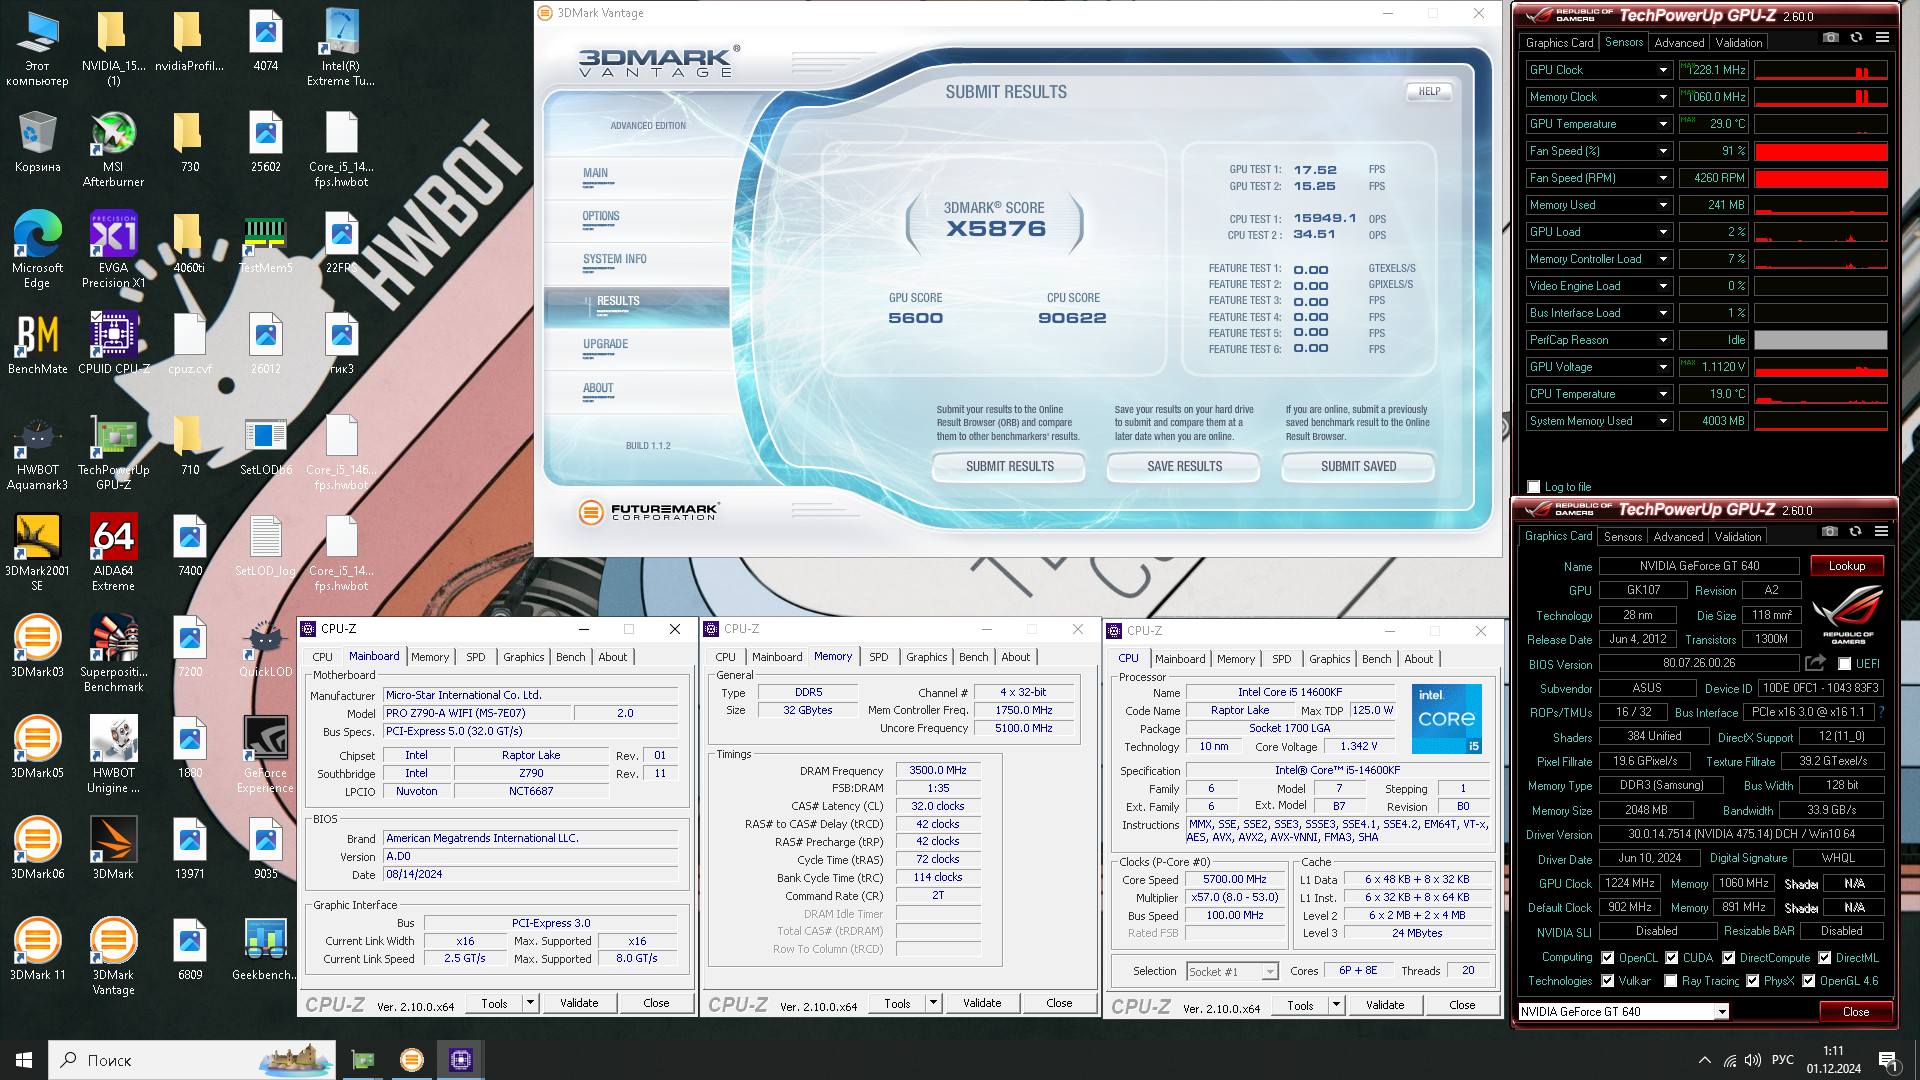Toggle DirectCompute checkbox

[x=1727, y=958]
